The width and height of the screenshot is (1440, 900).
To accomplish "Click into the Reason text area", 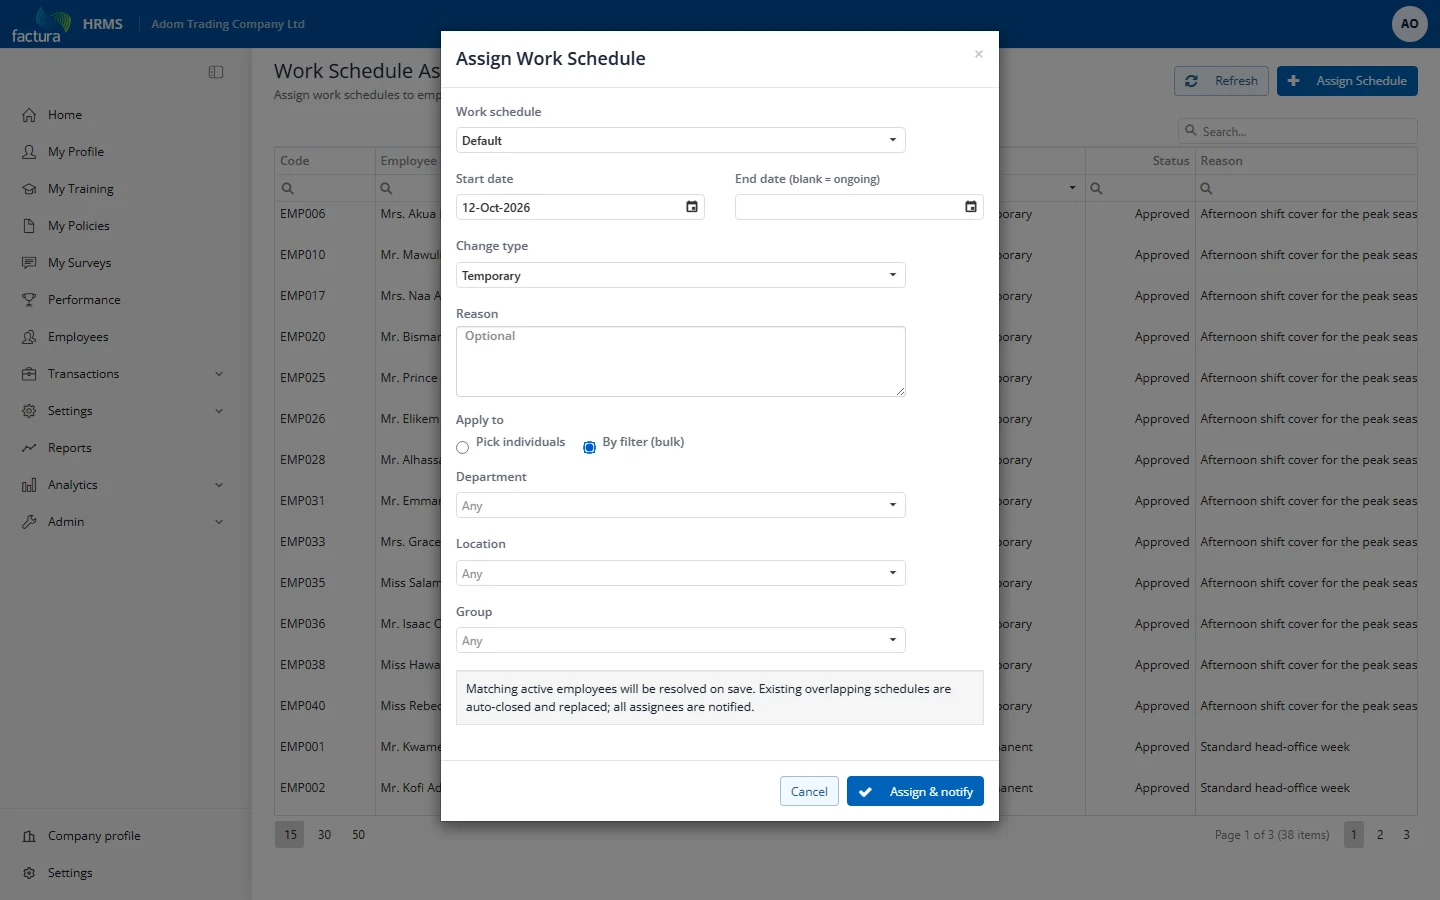I will pyautogui.click(x=681, y=361).
